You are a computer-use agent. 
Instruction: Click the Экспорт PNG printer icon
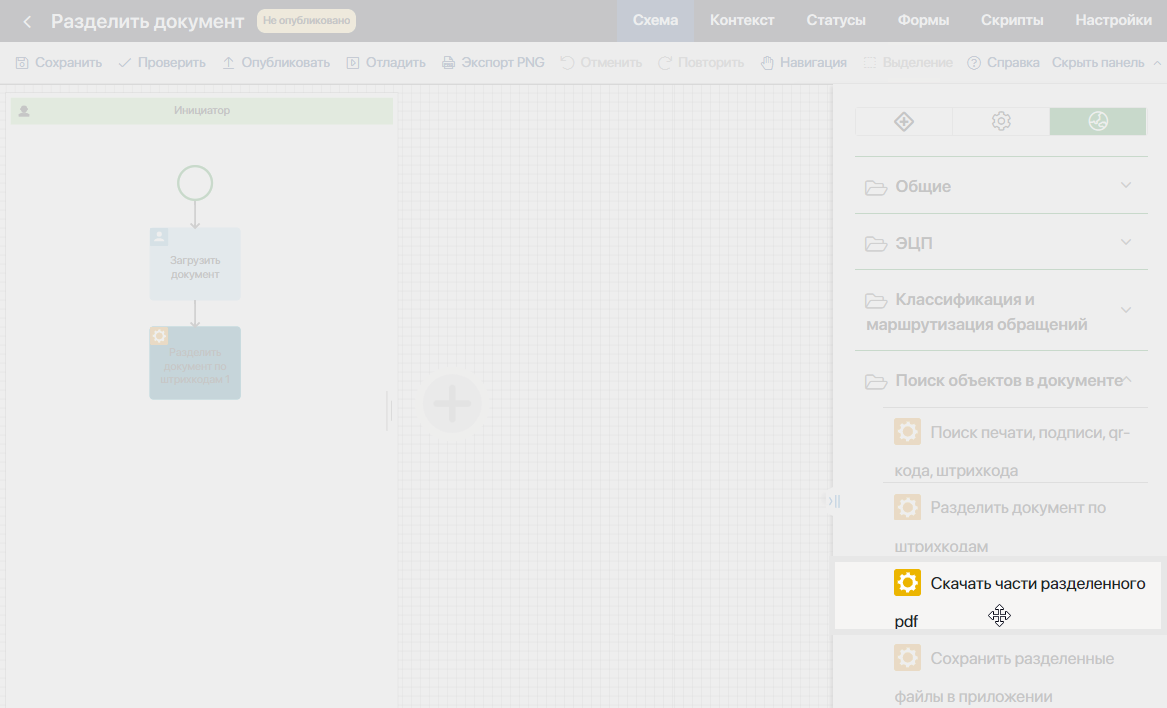[448, 63]
